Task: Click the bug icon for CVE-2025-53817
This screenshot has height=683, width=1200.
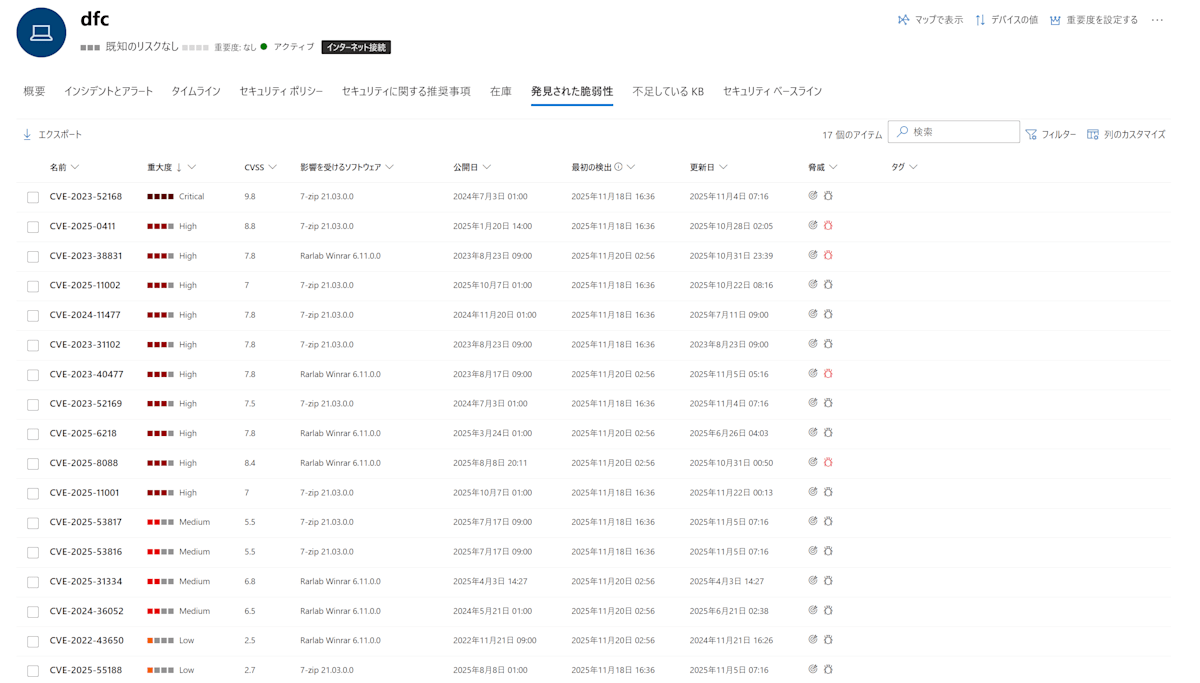Action: click(828, 521)
